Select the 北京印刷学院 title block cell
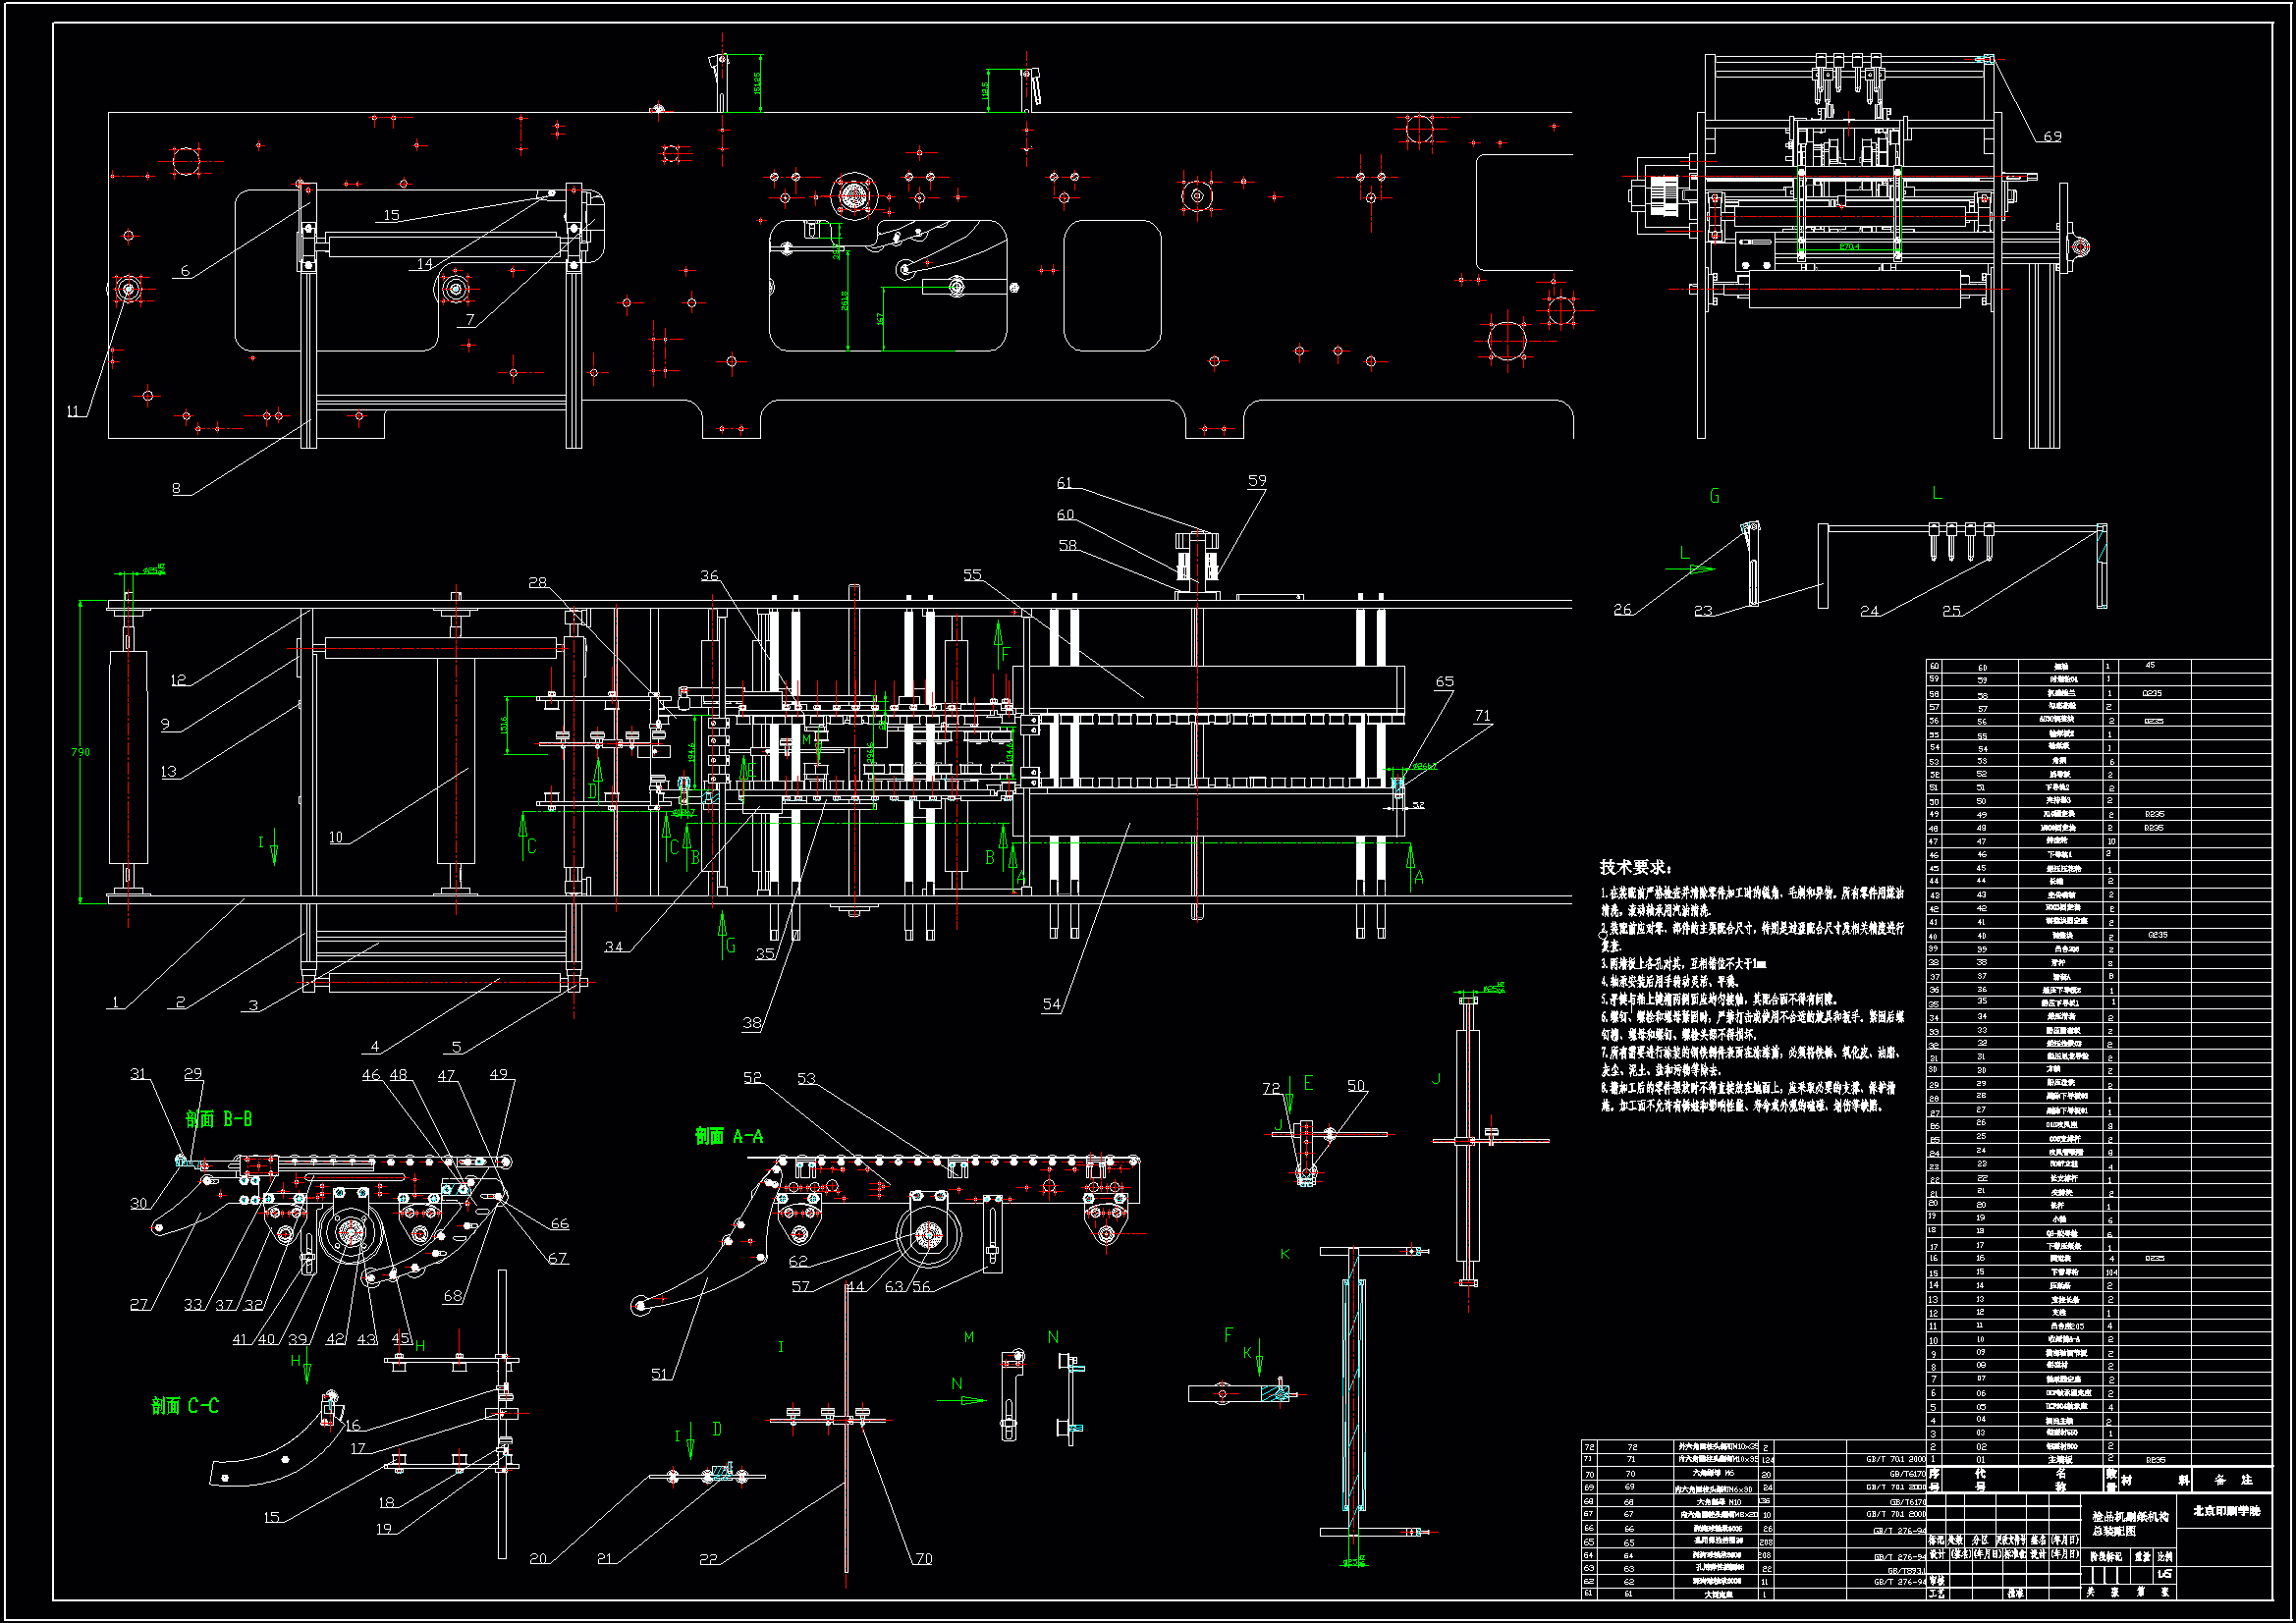2296x1623 pixels. [2226, 1510]
